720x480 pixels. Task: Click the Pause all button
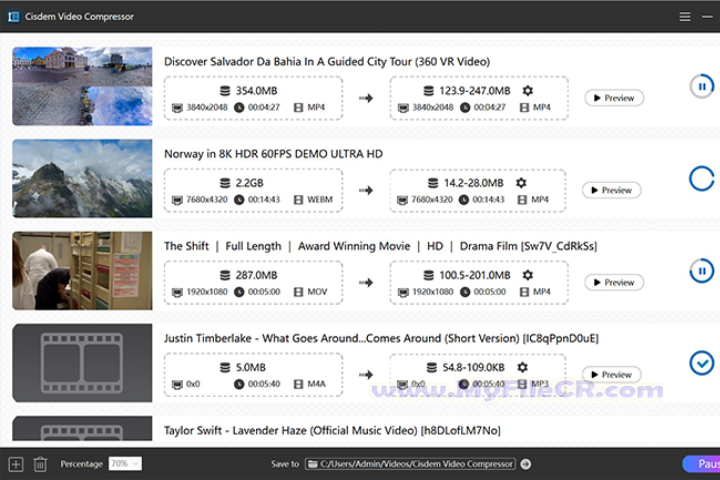[x=702, y=464]
